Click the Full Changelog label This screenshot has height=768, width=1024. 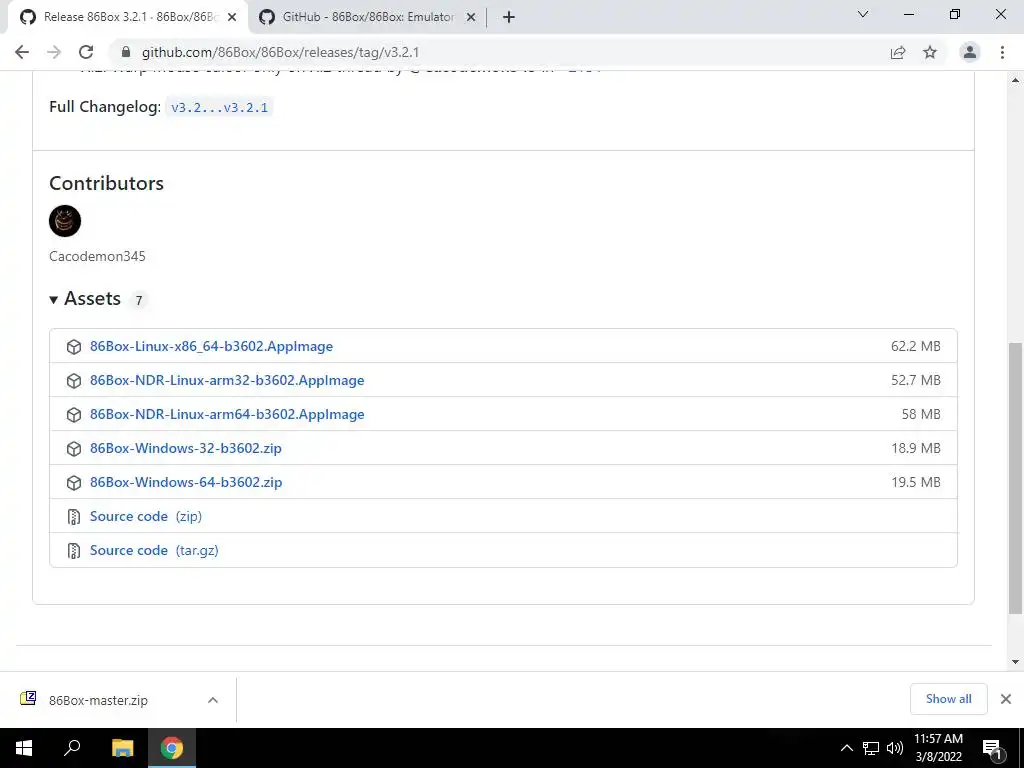click(104, 107)
